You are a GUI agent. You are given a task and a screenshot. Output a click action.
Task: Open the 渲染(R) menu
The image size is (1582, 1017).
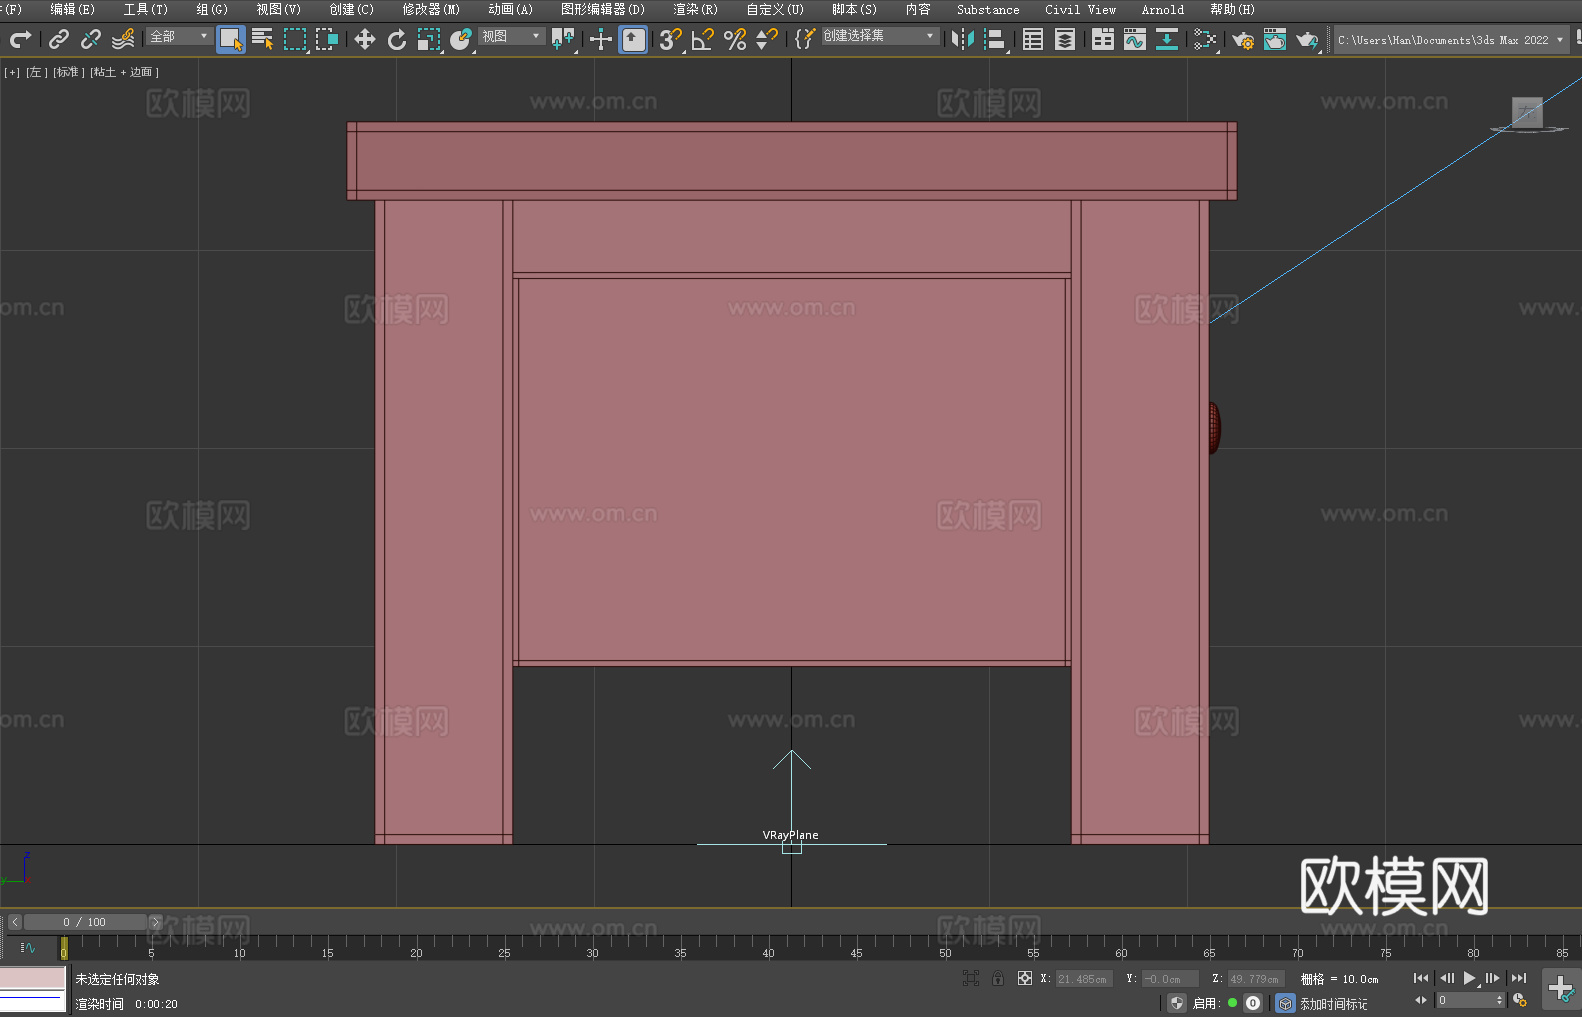(695, 9)
